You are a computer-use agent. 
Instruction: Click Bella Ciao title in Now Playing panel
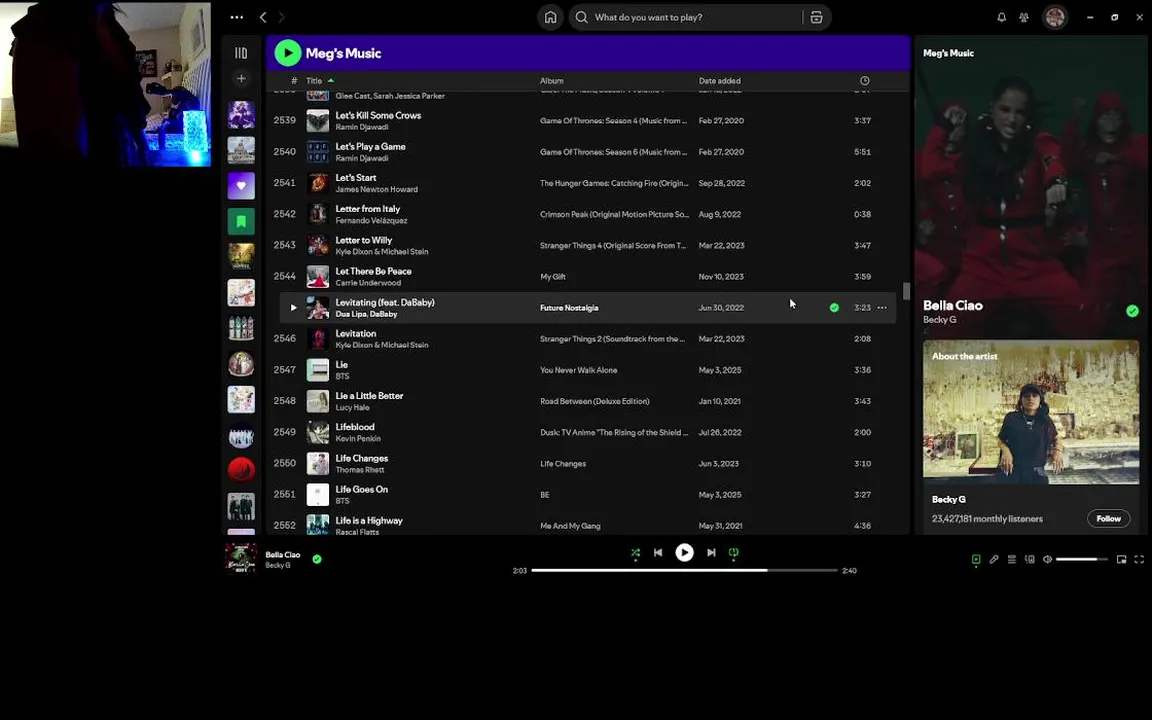953,306
